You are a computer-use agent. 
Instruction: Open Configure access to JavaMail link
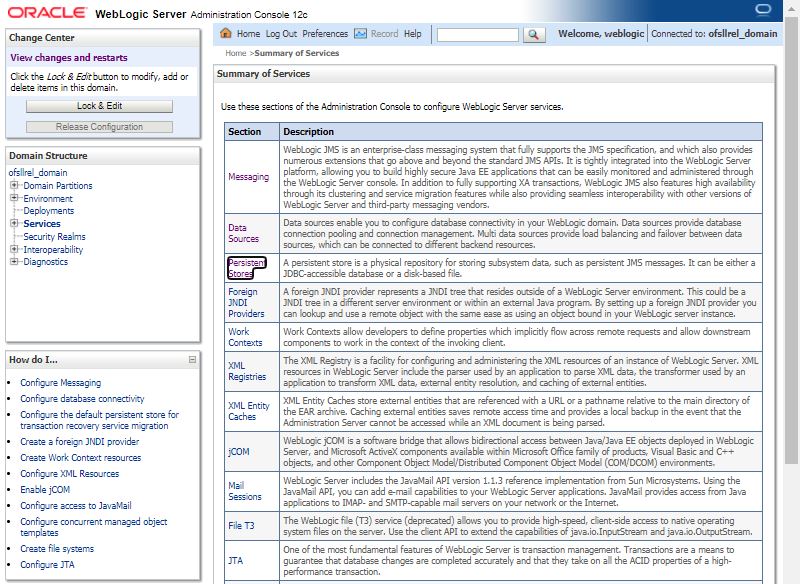tap(76, 505)
